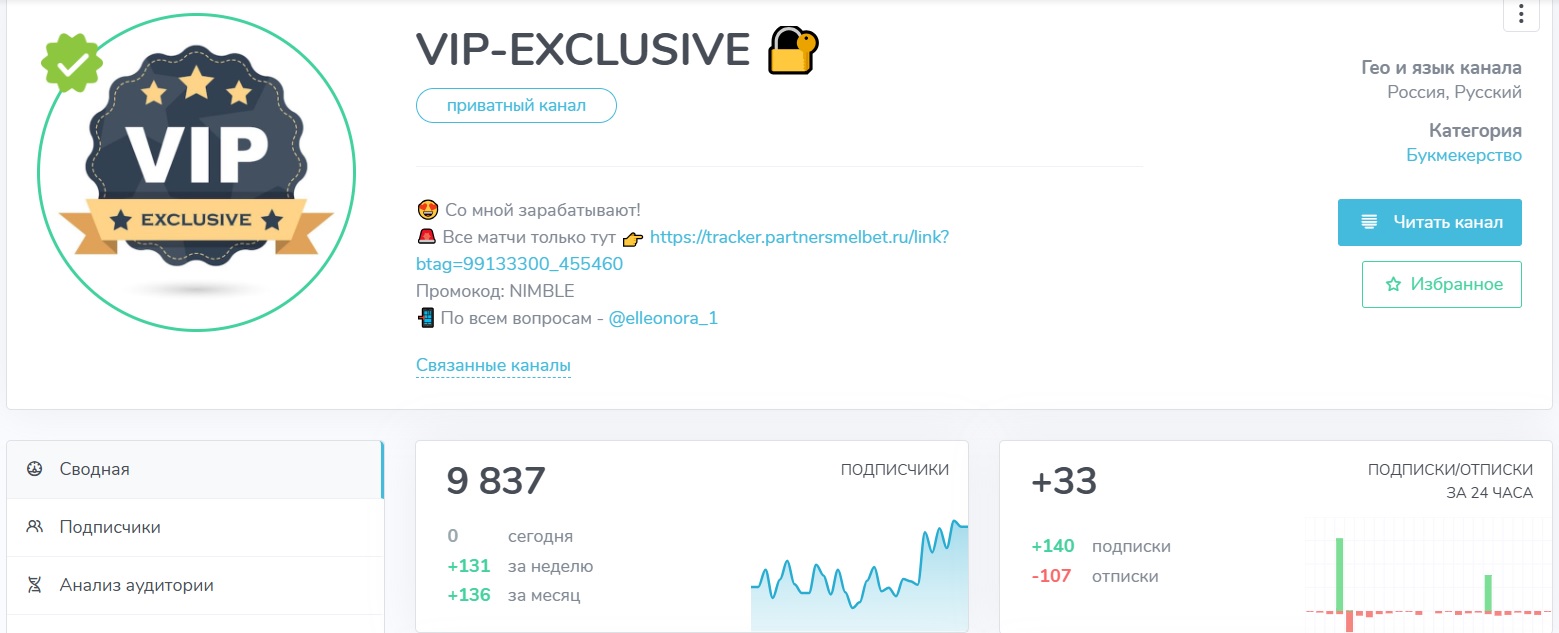Image resolution: width=1559 pixels, height=633 pixels.
Task: Click the list icon in Читать канал button
Action: pyautogui.click(x=1369, y=222)
